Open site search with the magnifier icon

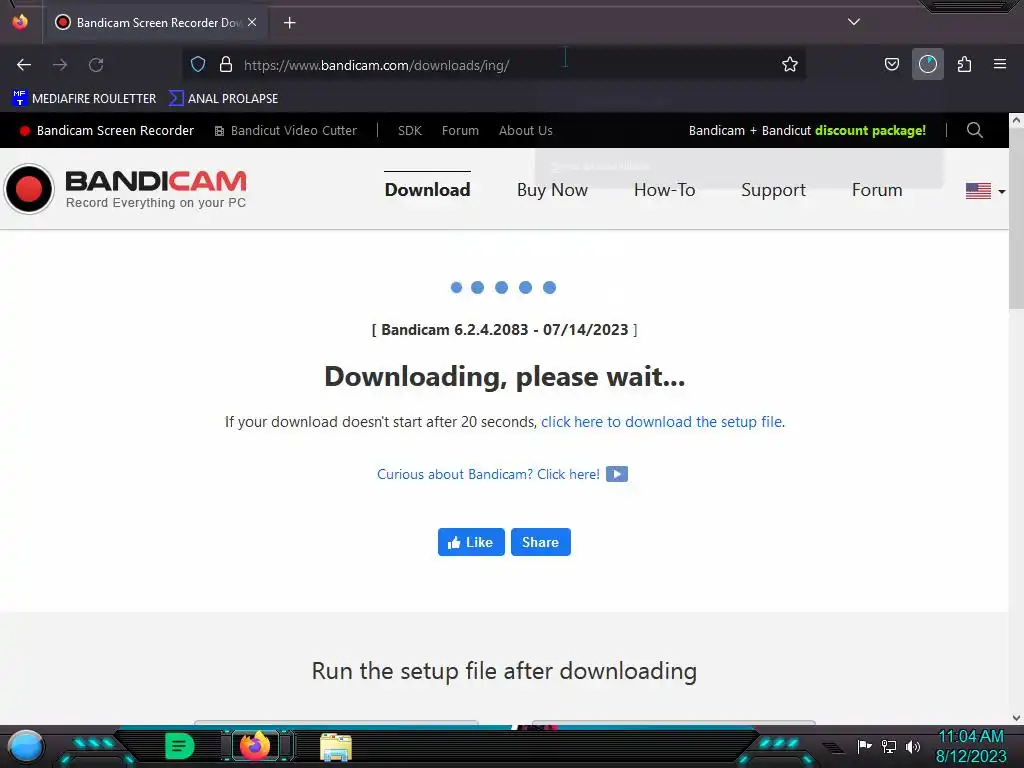(974, 130)
